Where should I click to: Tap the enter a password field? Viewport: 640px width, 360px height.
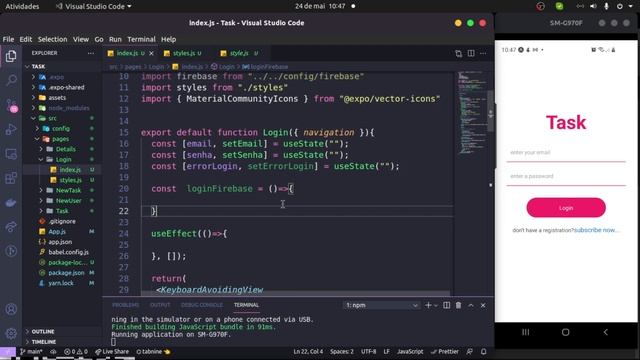click(566, 177)
